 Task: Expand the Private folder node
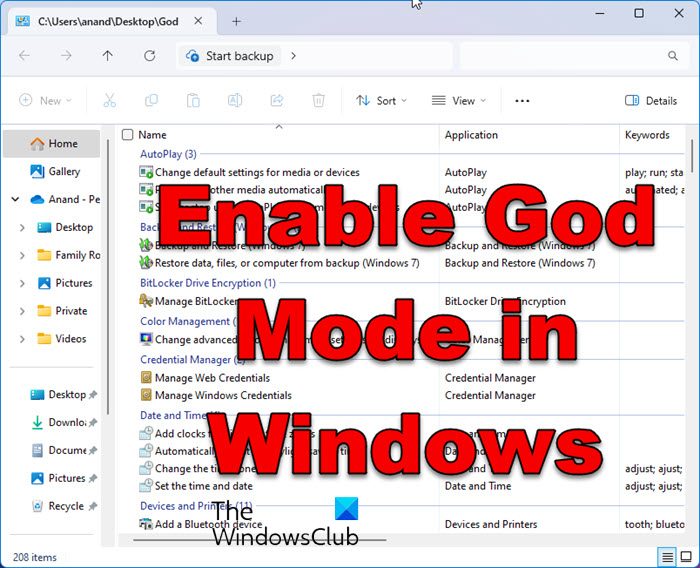(x=22, y=311)
